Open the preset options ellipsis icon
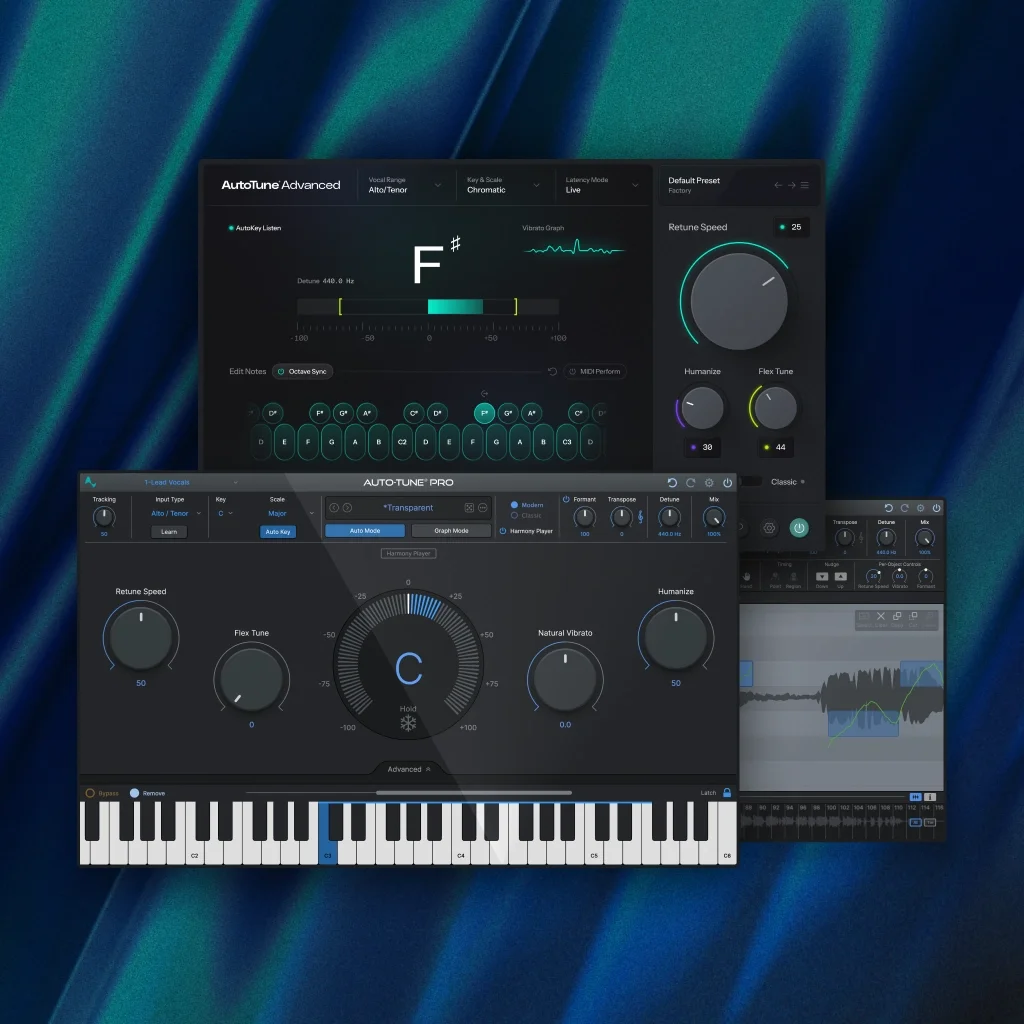The image size is (1024, 1024). 483,507
